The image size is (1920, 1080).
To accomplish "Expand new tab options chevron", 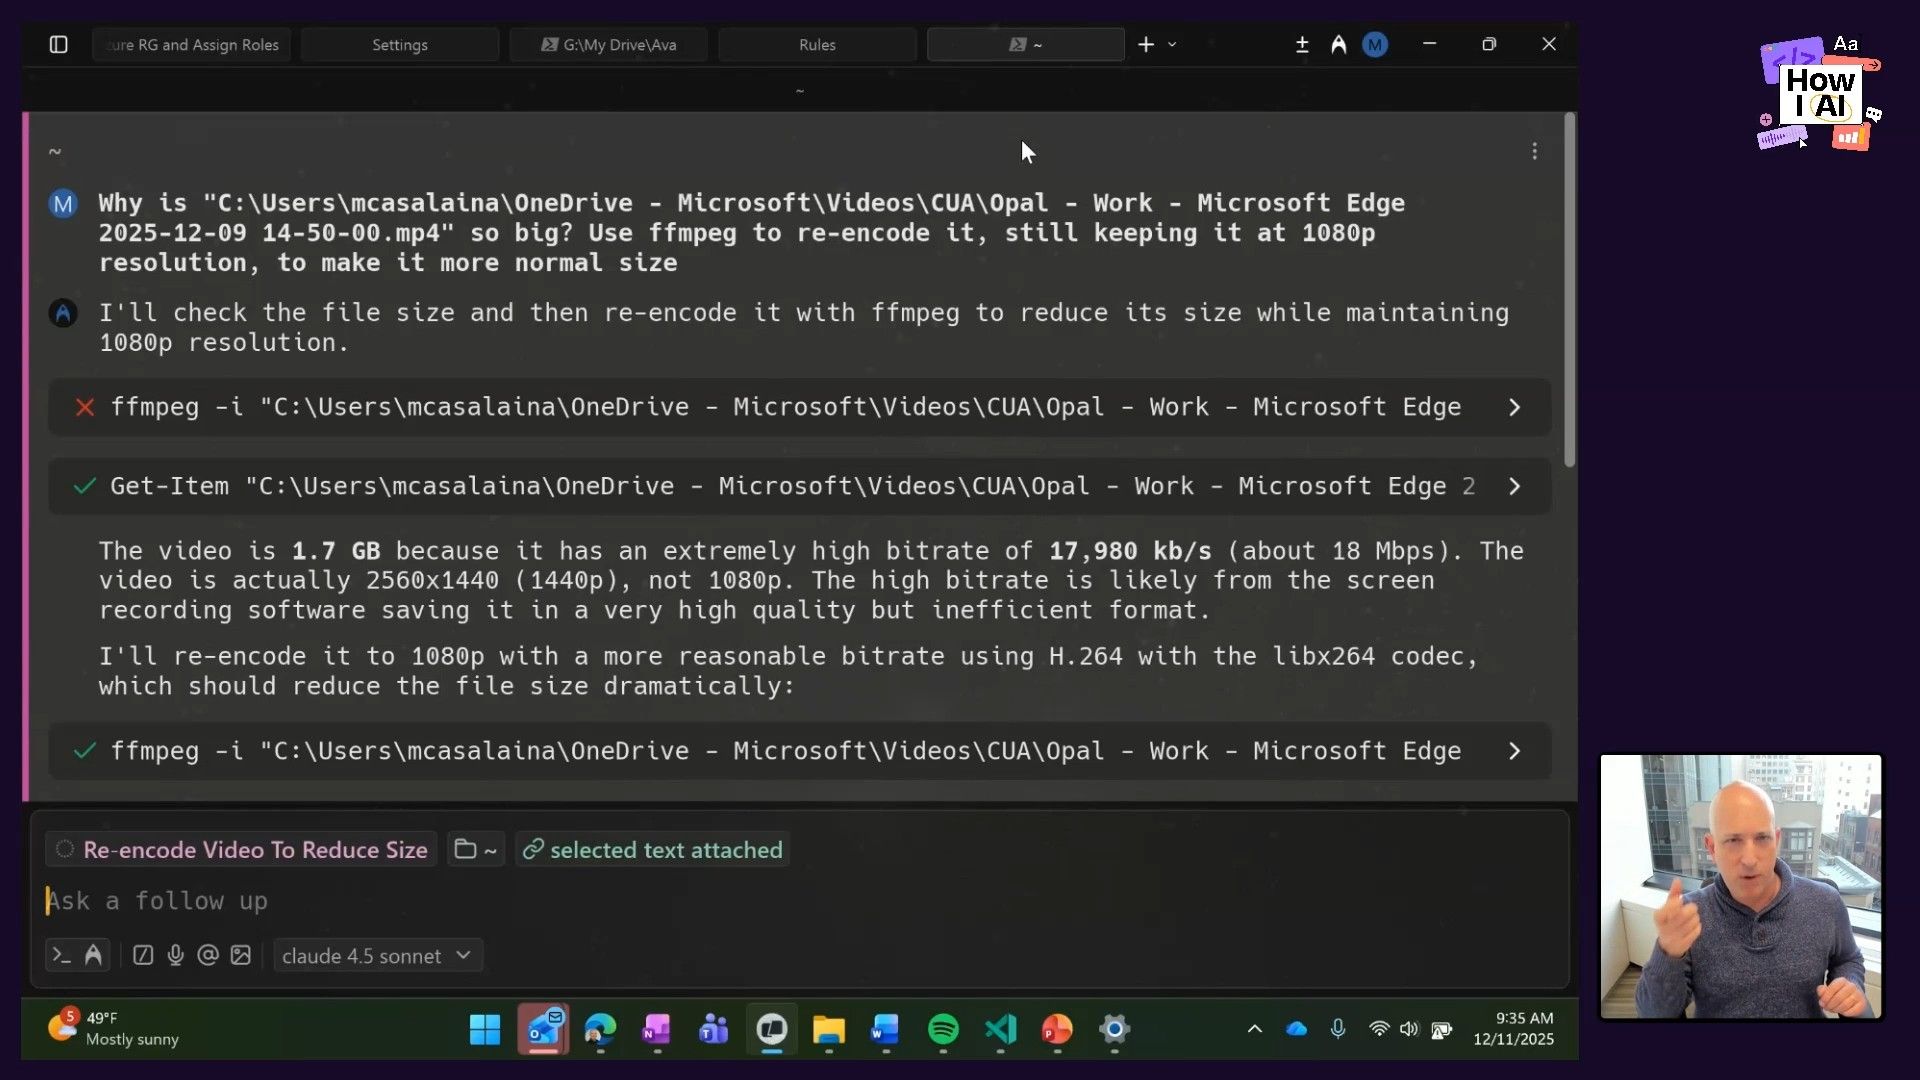I will 1172,45.
